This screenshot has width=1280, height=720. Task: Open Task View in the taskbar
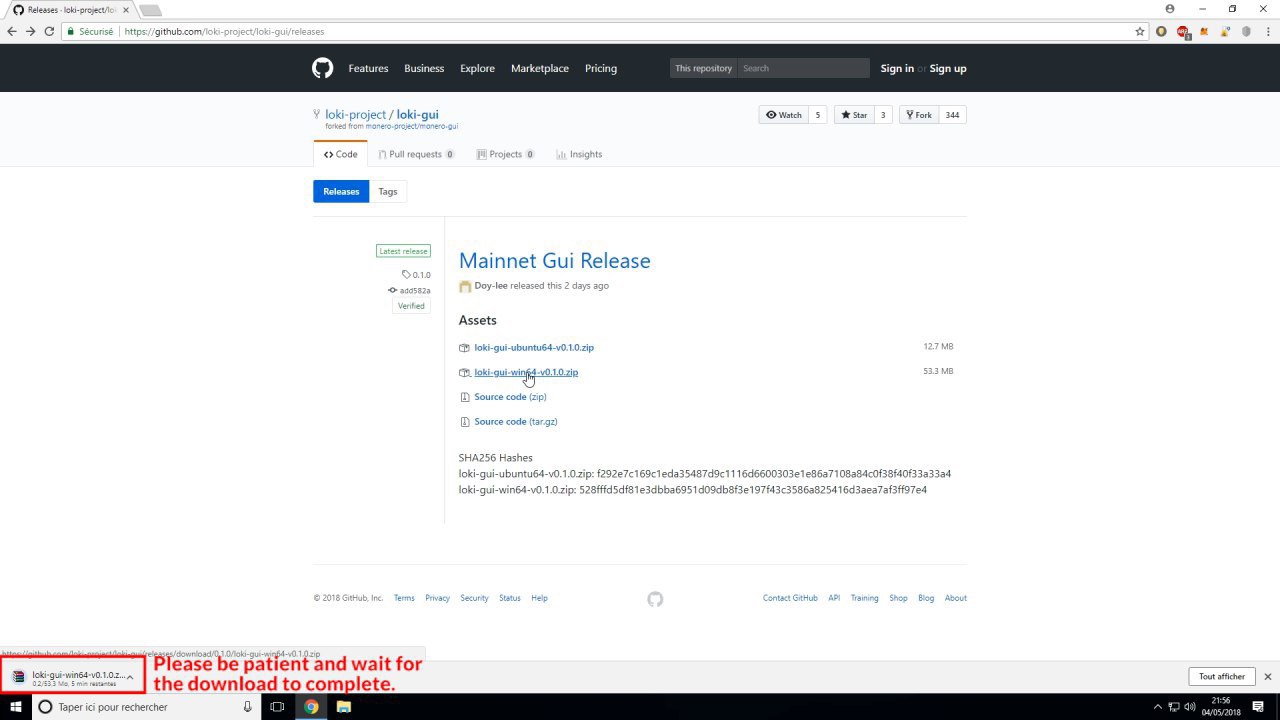(x=277, y=707)
